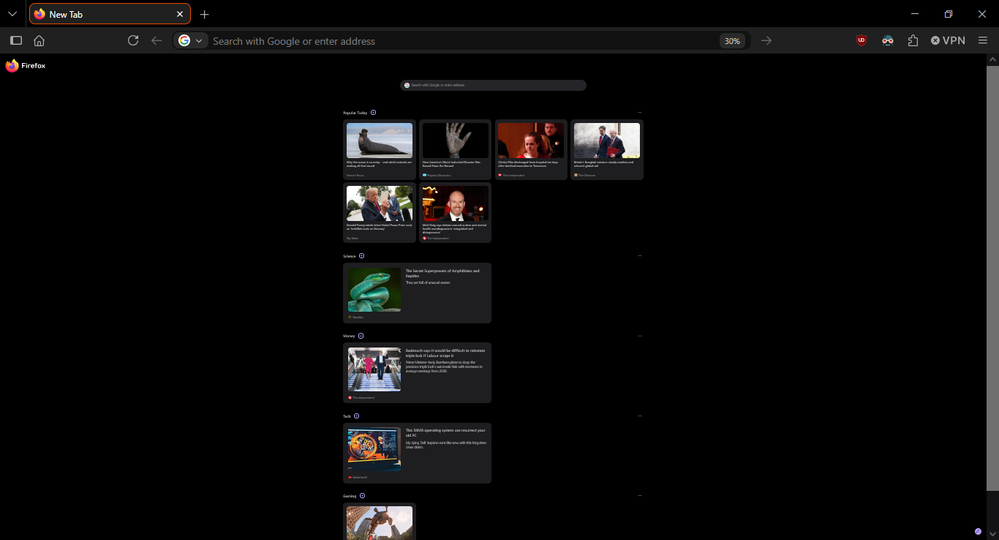Screen dimensions: 999x540
Task: Open The Independent source under Money card
Action: (361, 397)
